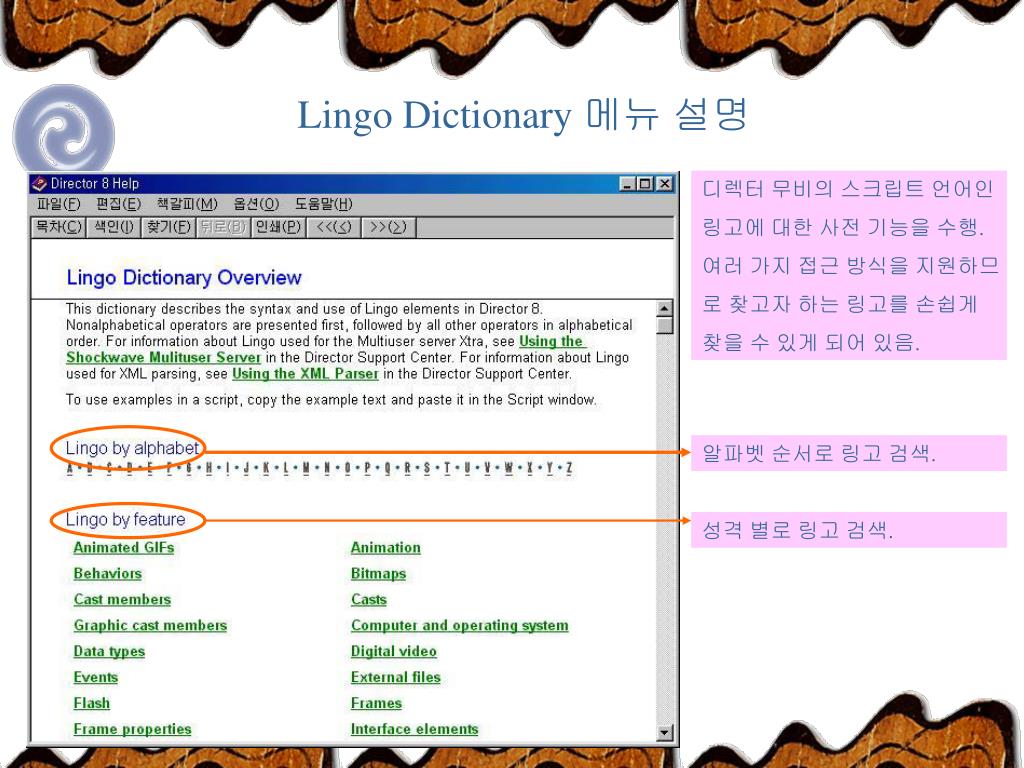This screenshot has height=768, width=1024.
Task: Jump to letter Y in alphabet index
Action: (549, 468)
